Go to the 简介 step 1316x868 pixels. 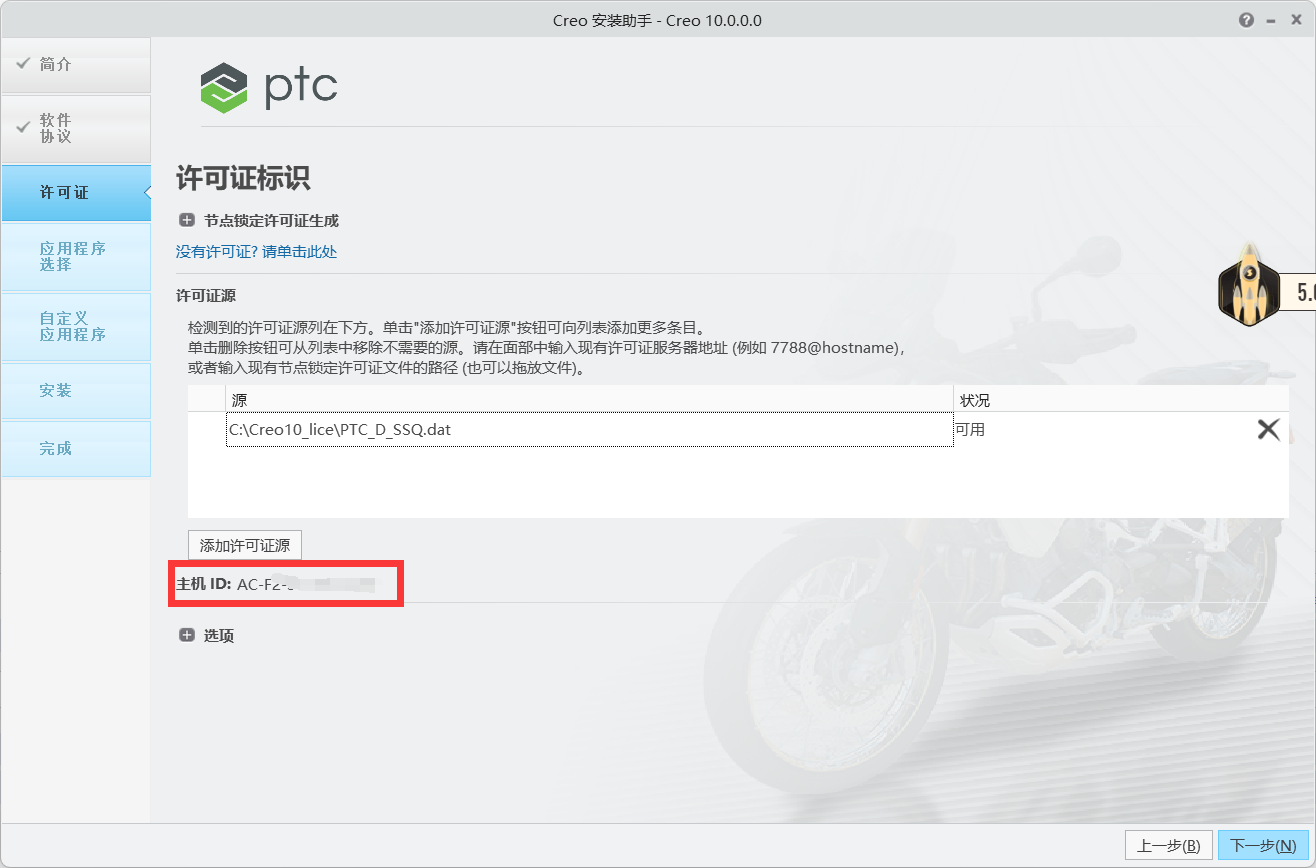point(76,65)
